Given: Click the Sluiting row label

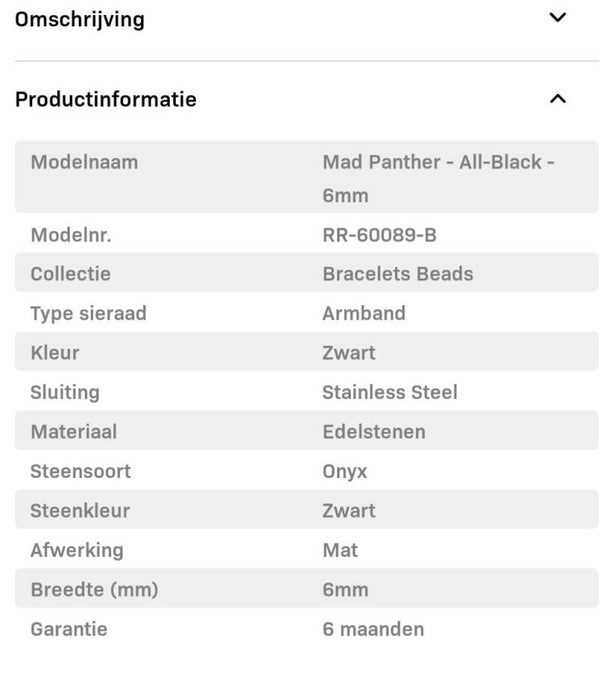Looking at the screenshot, I should 65,392.
